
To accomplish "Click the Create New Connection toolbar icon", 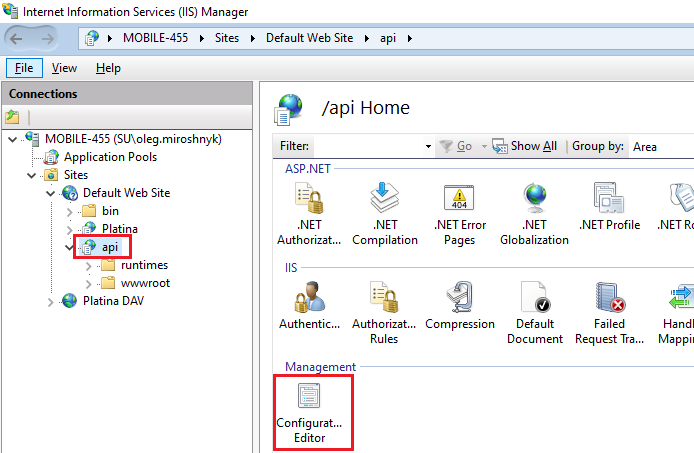I will tap(12, 117).
